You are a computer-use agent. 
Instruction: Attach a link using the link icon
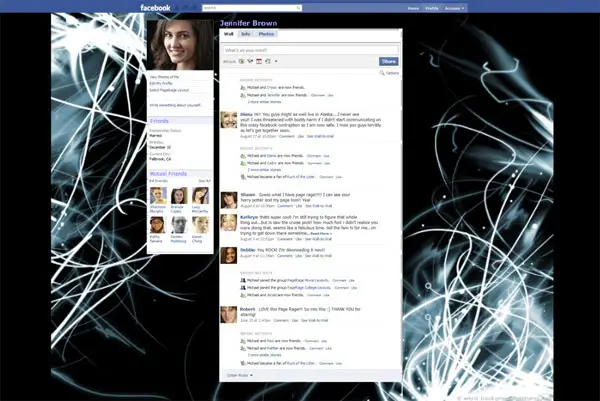268,61
